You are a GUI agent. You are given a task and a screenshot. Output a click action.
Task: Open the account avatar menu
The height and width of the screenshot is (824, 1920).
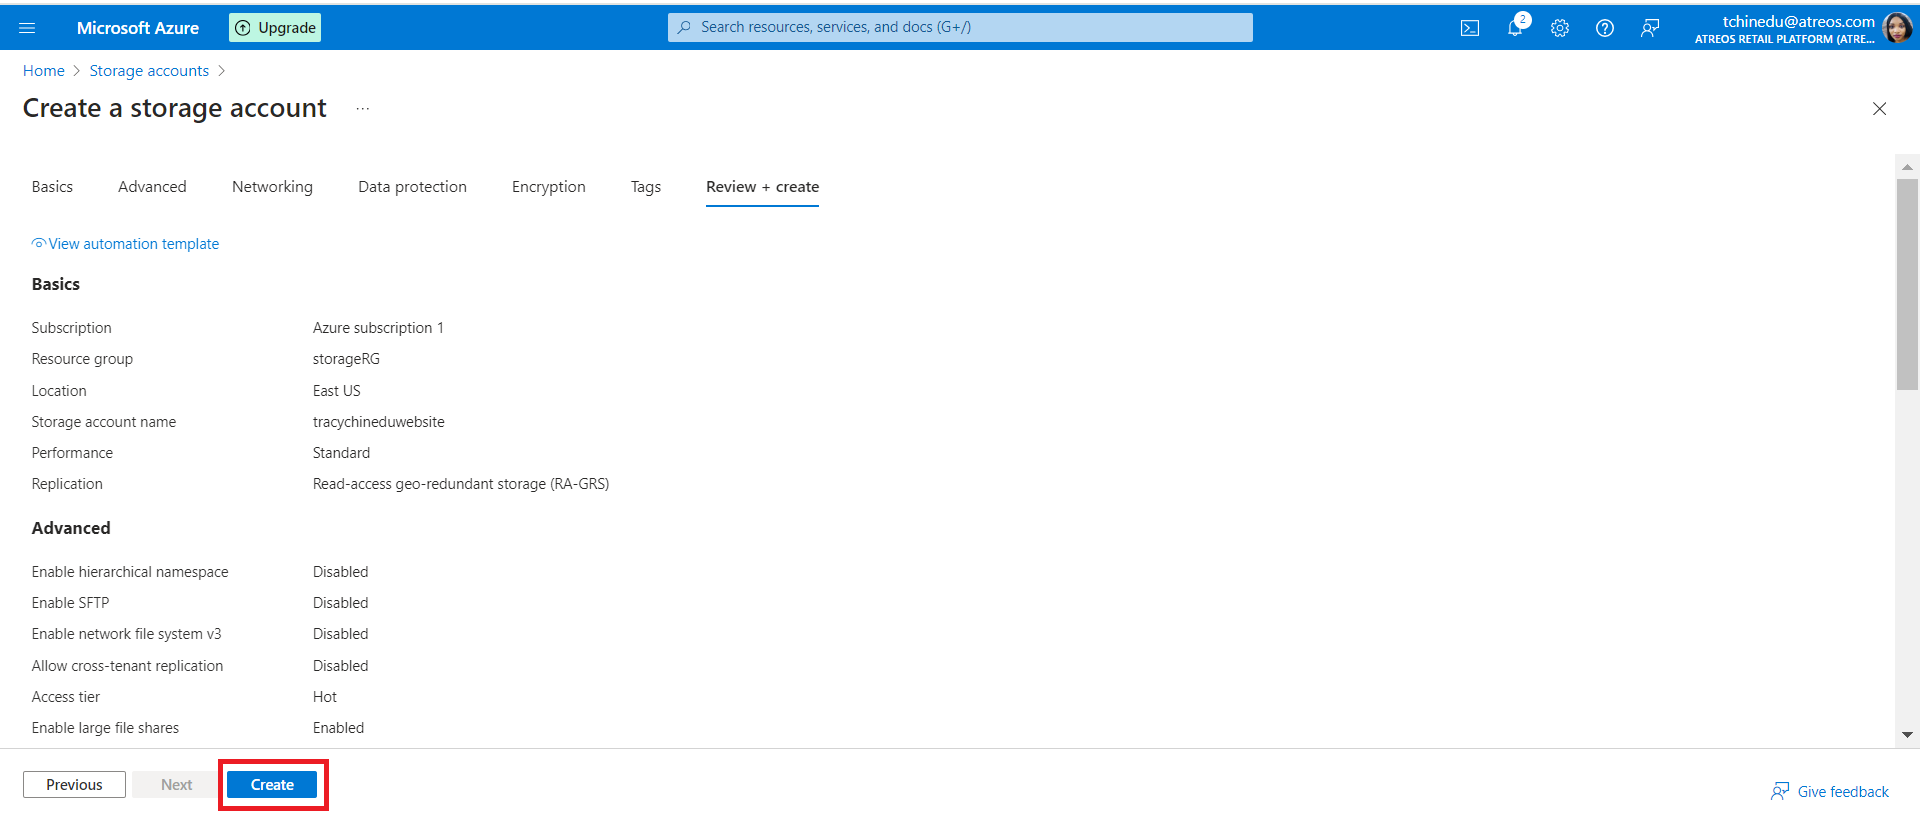pos(1897,28)
